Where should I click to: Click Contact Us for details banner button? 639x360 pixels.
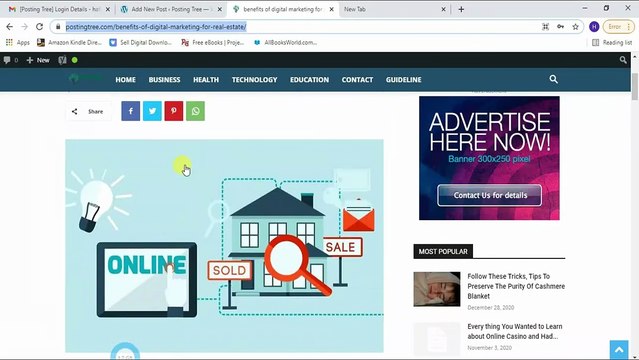click(489, 195)
